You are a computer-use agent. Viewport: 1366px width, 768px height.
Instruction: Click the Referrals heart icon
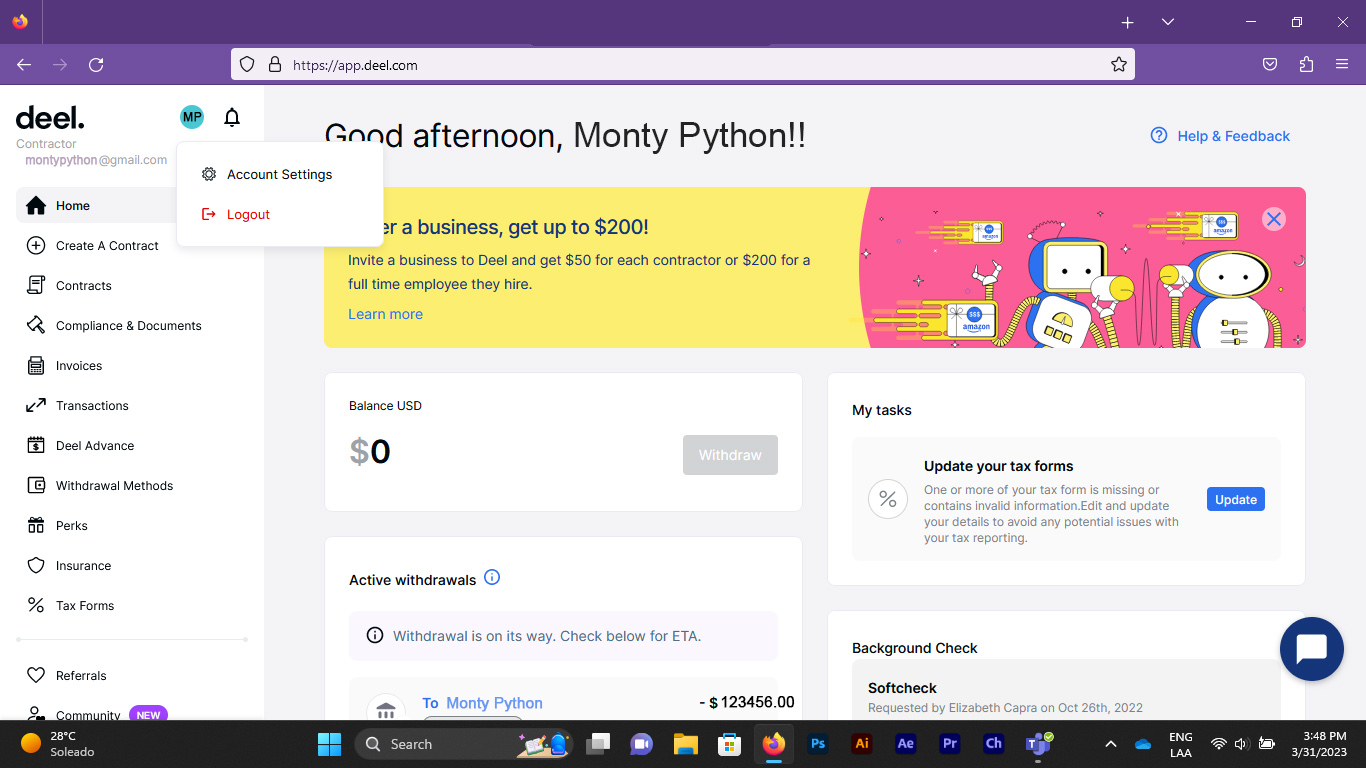tap(36, 676)
